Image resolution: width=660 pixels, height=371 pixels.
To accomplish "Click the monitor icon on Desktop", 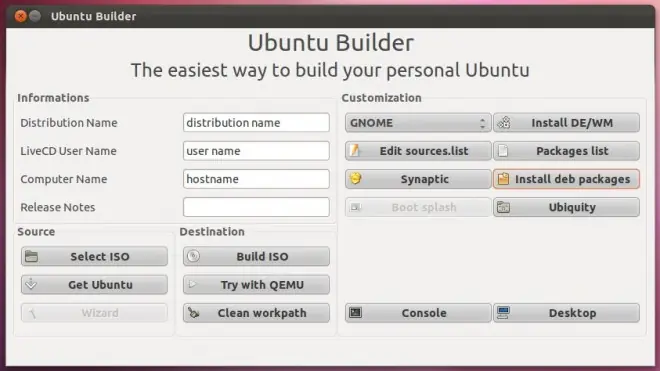I will click(503, 312).
